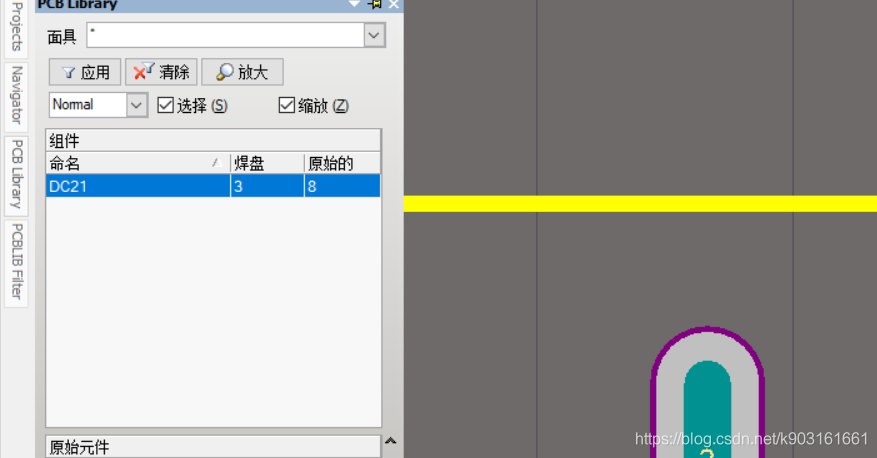This screenshot has width=877, height=458.
Task: Sort by the 焊盘 column header
Action: click(267, 163)
